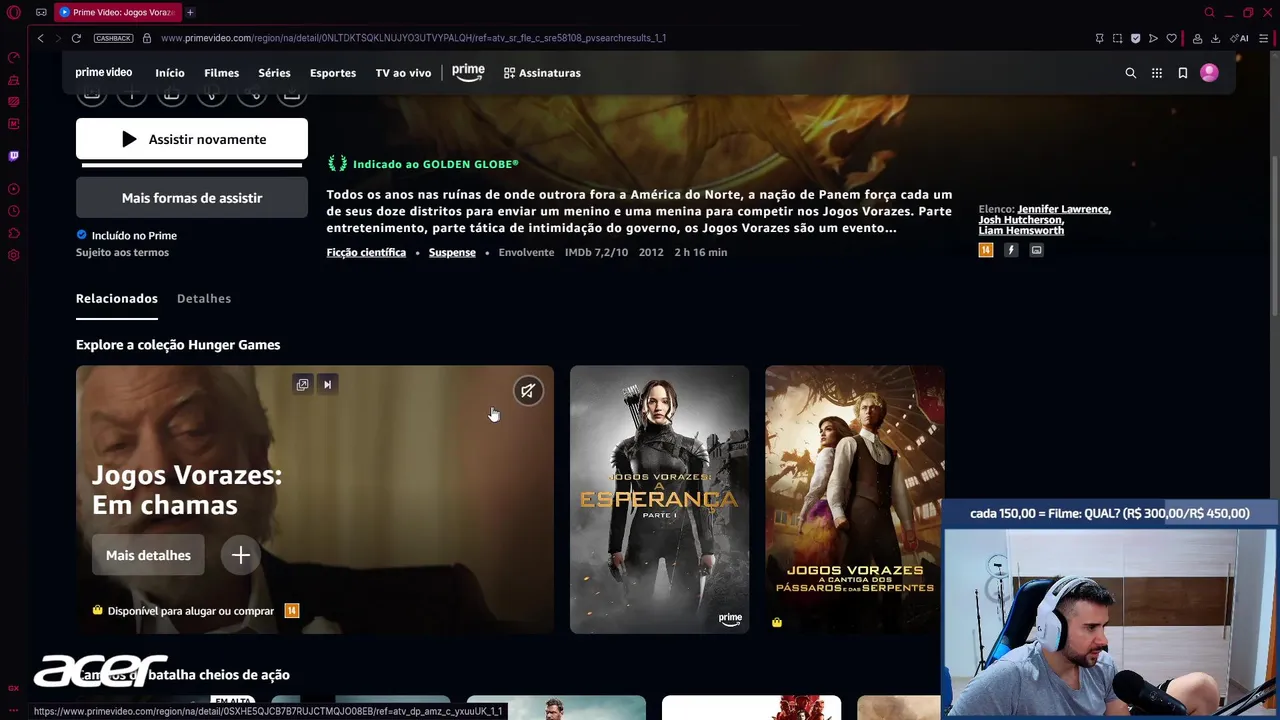The width and height of the screenshot is (1280, 720).
Task: Open the Easy Setup sliders icon
Action: [1264, 38]
